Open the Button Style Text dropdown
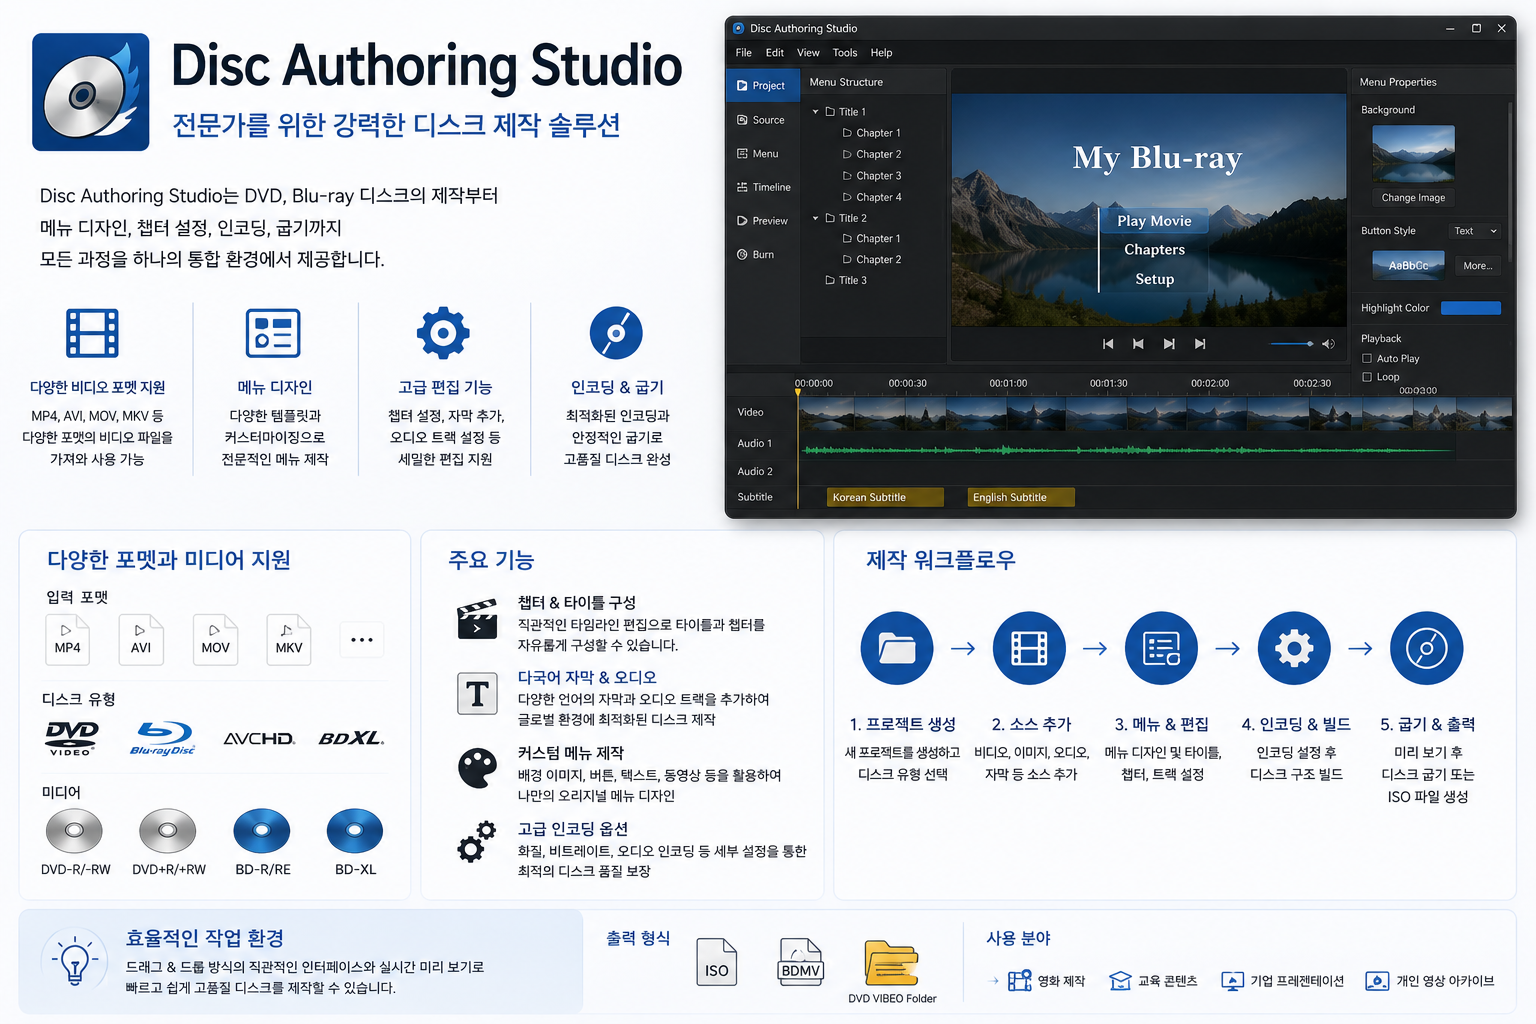This screenshot has width=1536, height=1024. (1475, 231)
